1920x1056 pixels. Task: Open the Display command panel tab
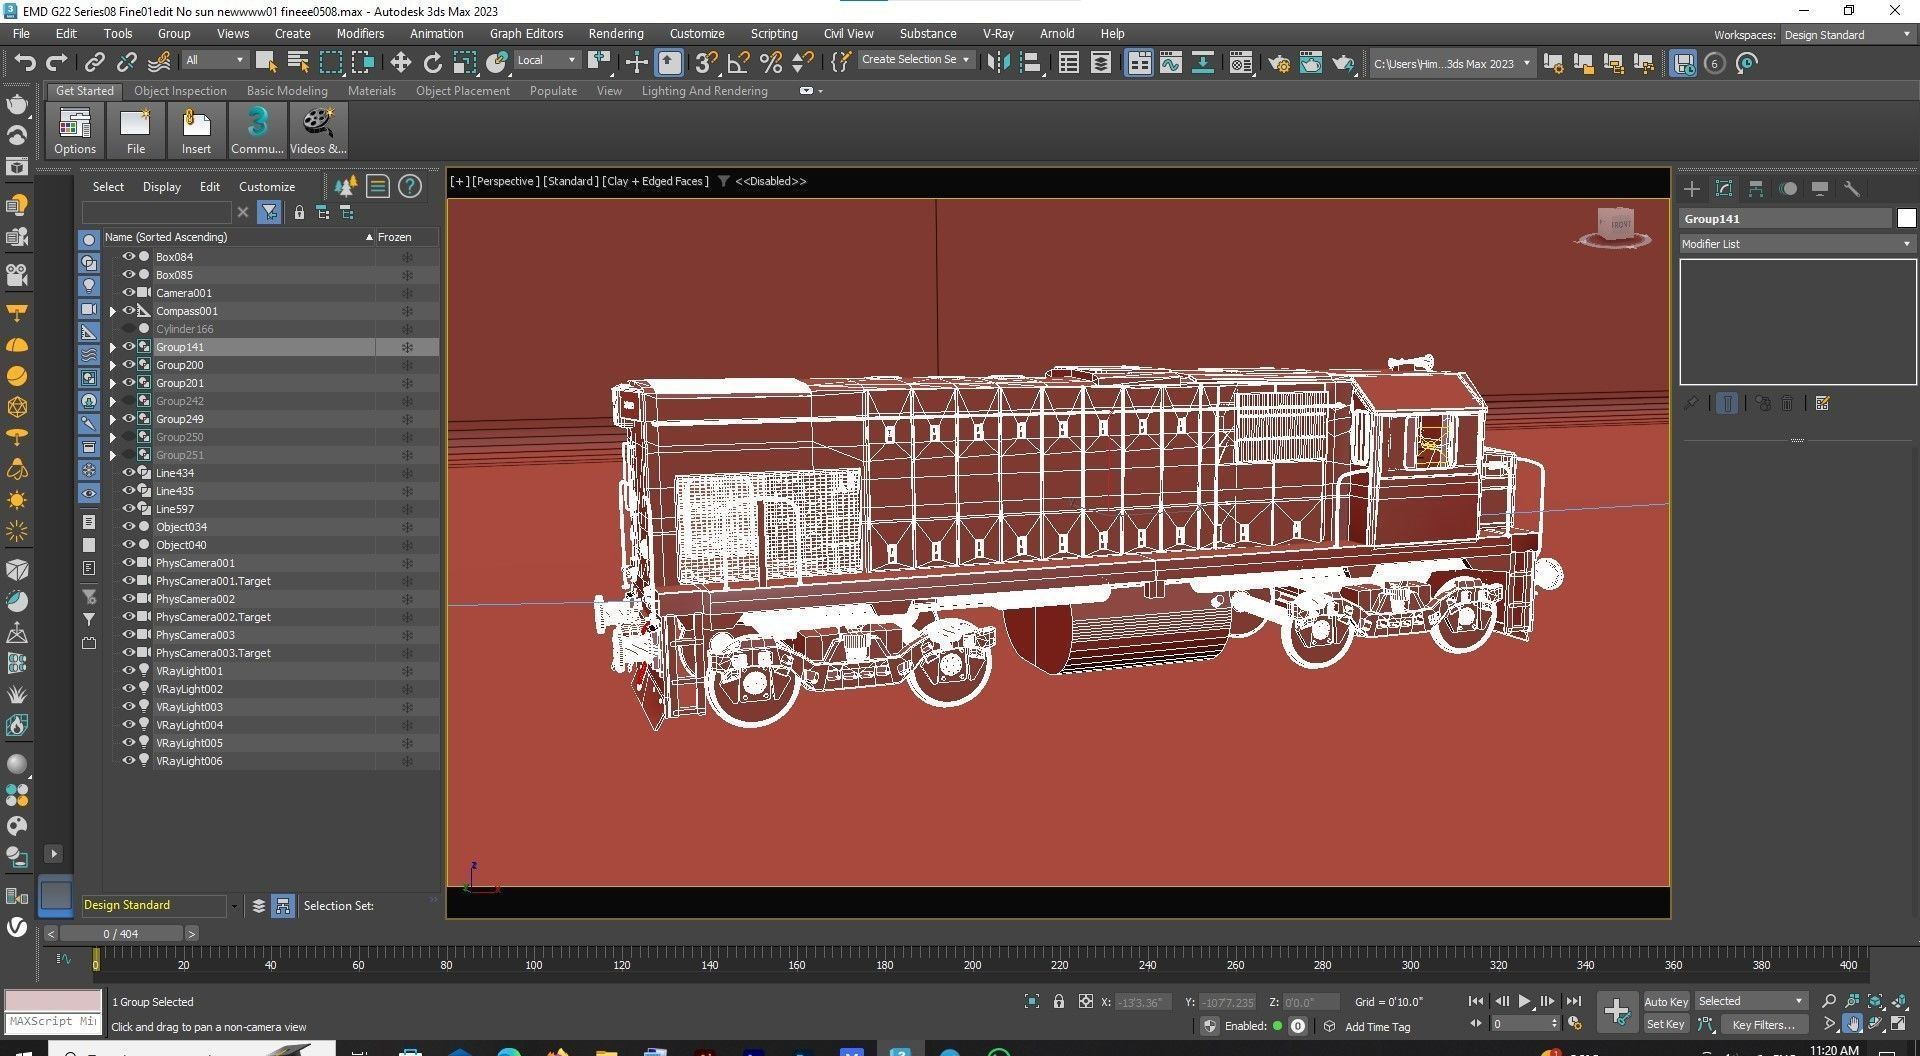[1820, 188]
